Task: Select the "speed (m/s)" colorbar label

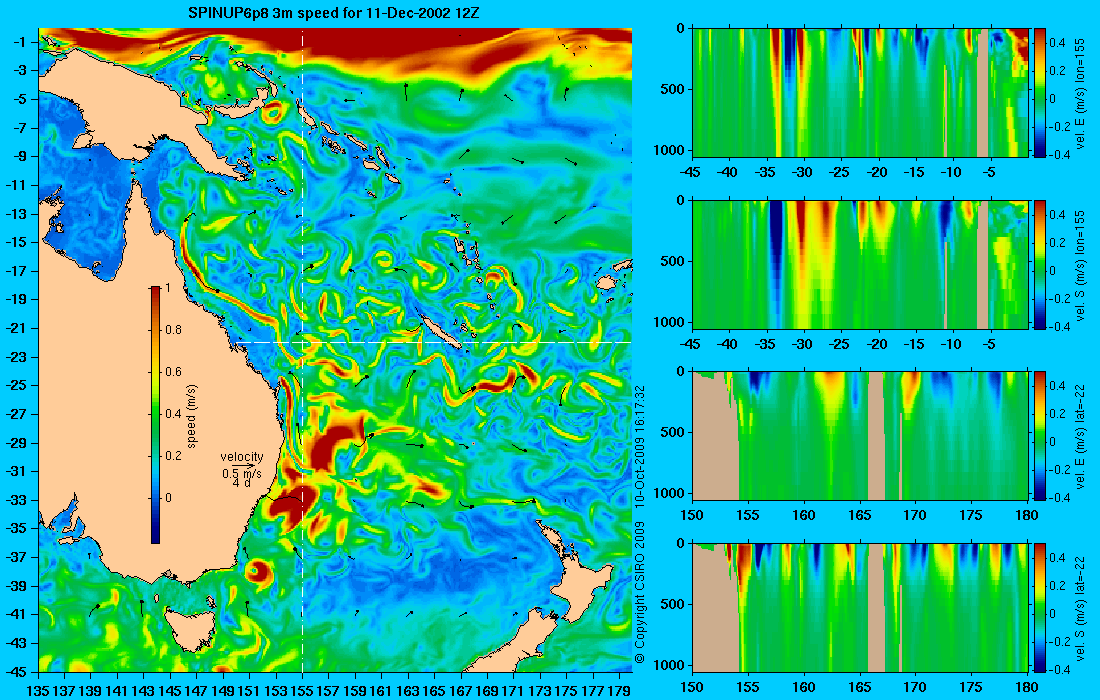Action: [x=192, y=415]
